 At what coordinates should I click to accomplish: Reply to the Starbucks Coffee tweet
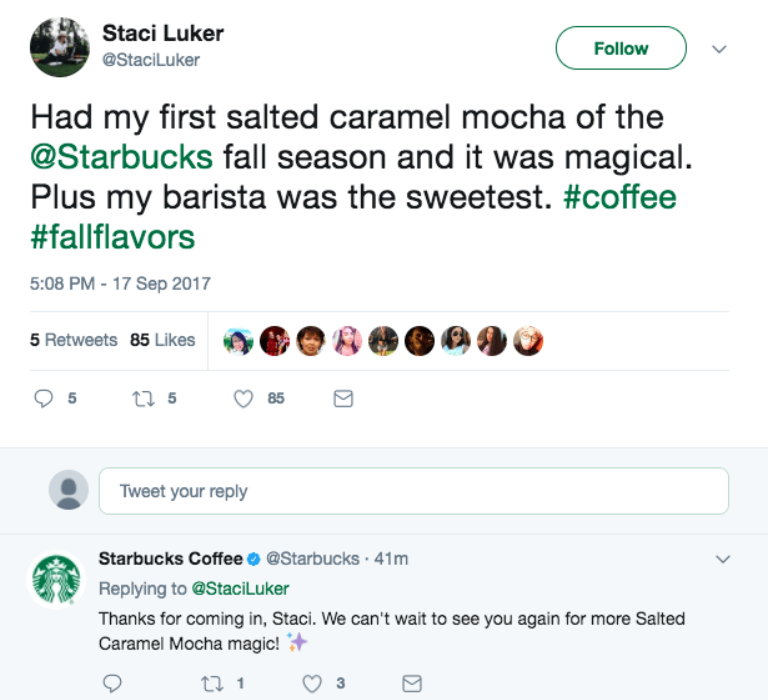point(111,684)
